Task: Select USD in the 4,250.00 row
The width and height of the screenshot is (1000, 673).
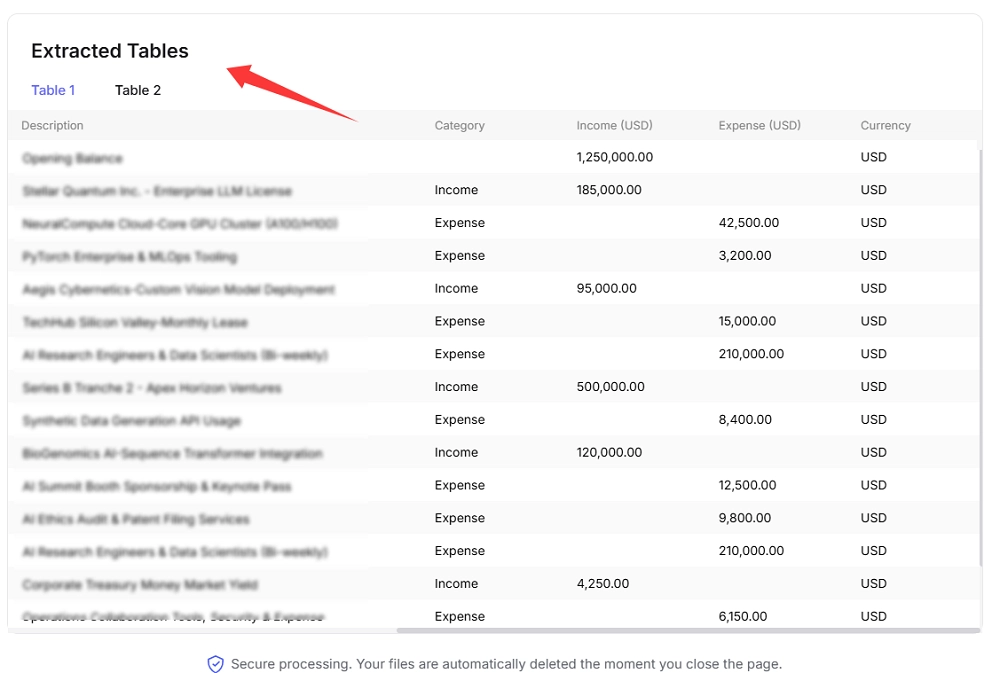Action: 873,584
